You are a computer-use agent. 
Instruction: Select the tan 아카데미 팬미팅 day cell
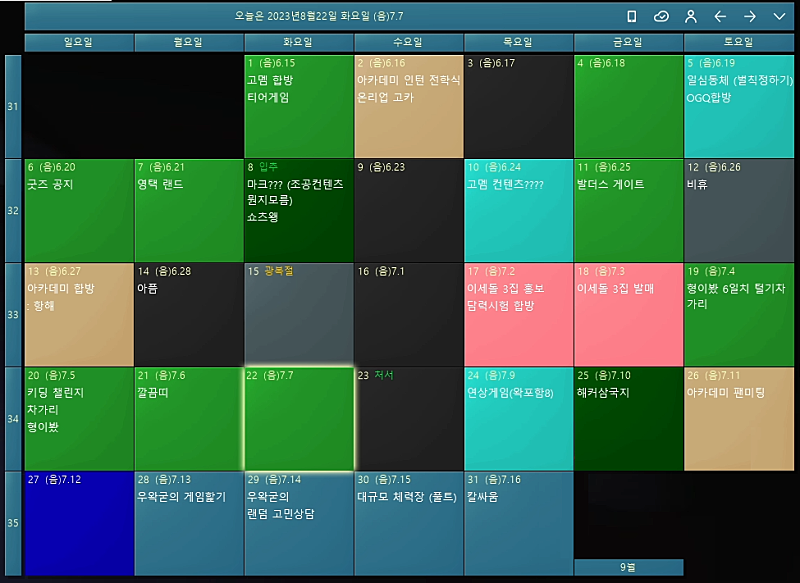point(739,420)
